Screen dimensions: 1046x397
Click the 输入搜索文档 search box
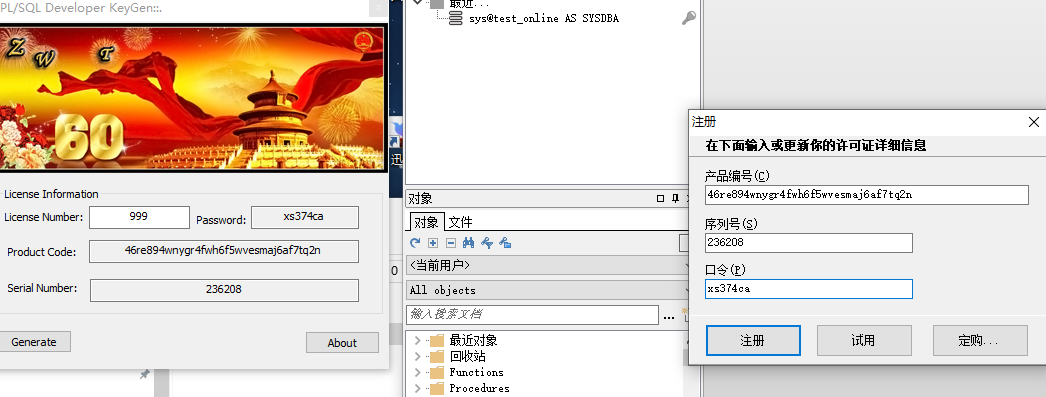pos(532,314)
